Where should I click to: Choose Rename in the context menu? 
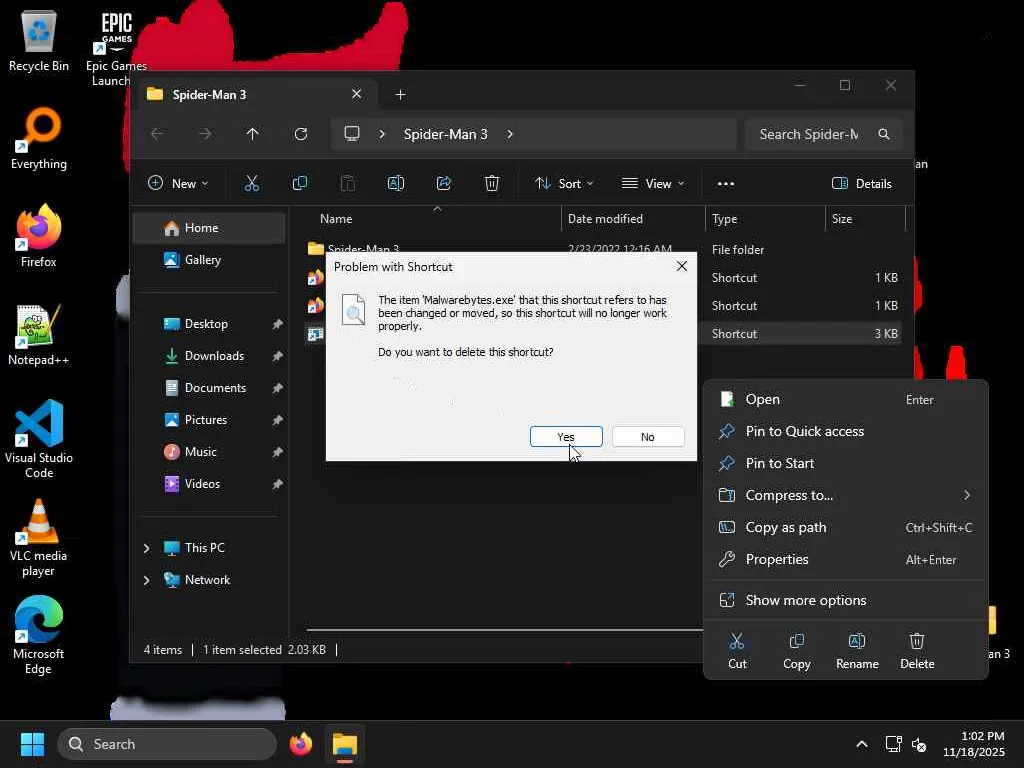pos(857,651)
